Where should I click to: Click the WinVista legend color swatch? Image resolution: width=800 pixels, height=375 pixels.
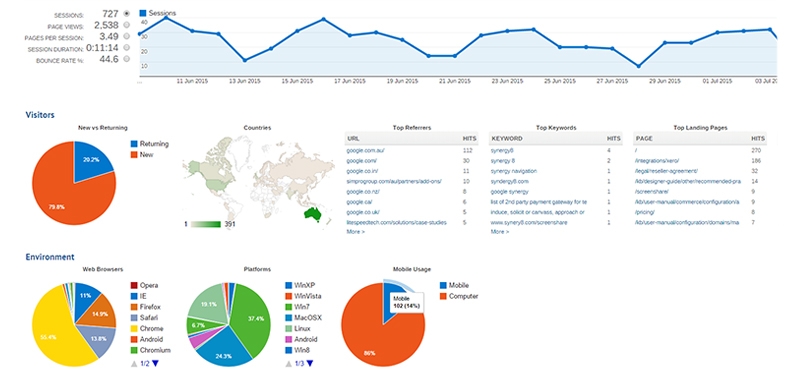(289, 296)
